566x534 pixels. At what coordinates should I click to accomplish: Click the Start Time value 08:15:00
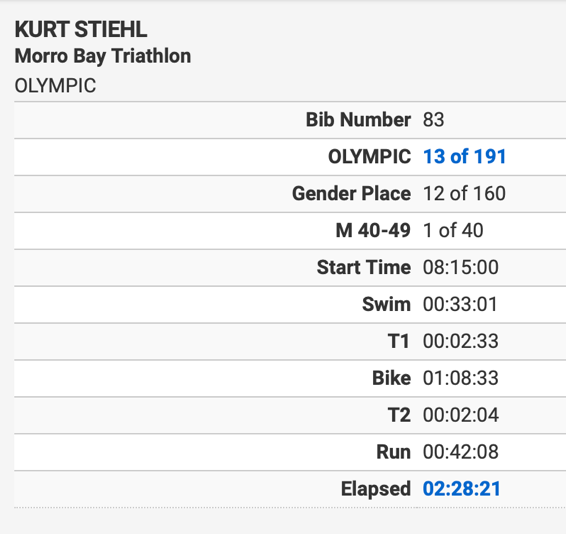(x=461, y=267)
